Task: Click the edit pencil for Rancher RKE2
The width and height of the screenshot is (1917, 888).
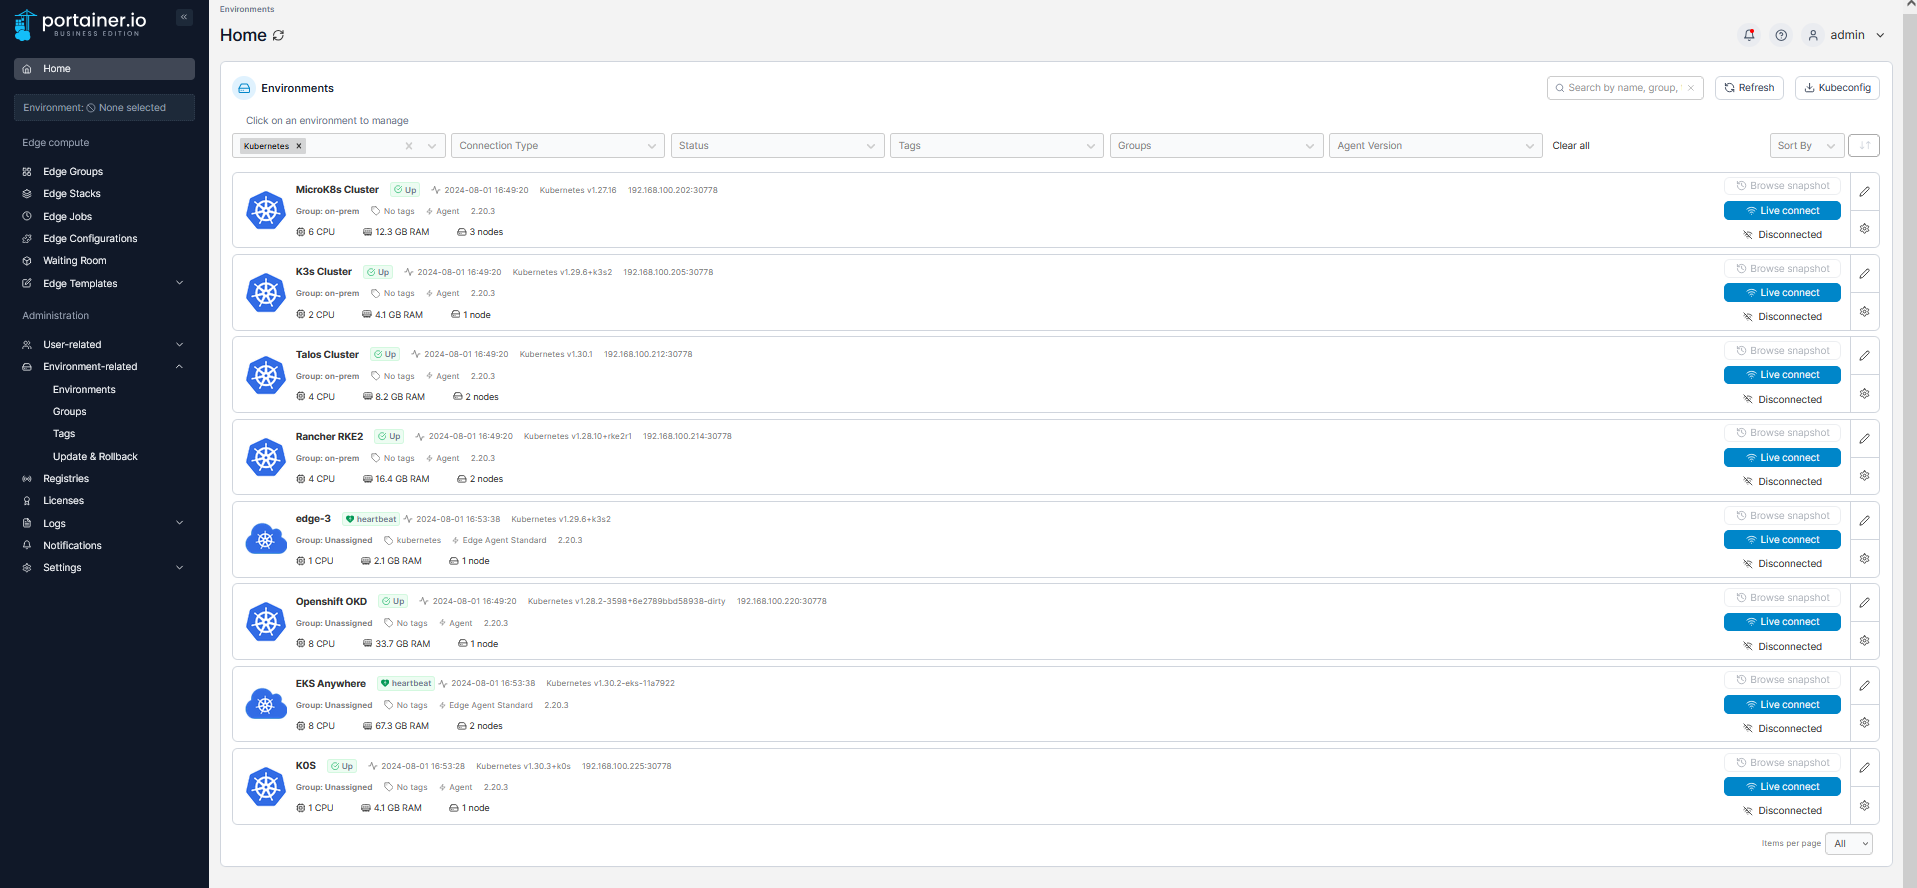Action: [x=1864, y=438]
